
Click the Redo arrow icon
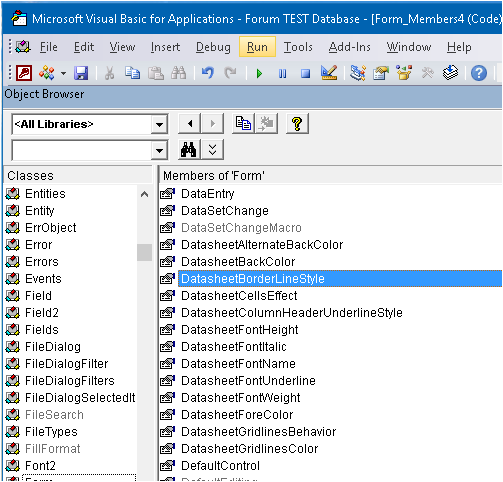click(x=230, y=73)
